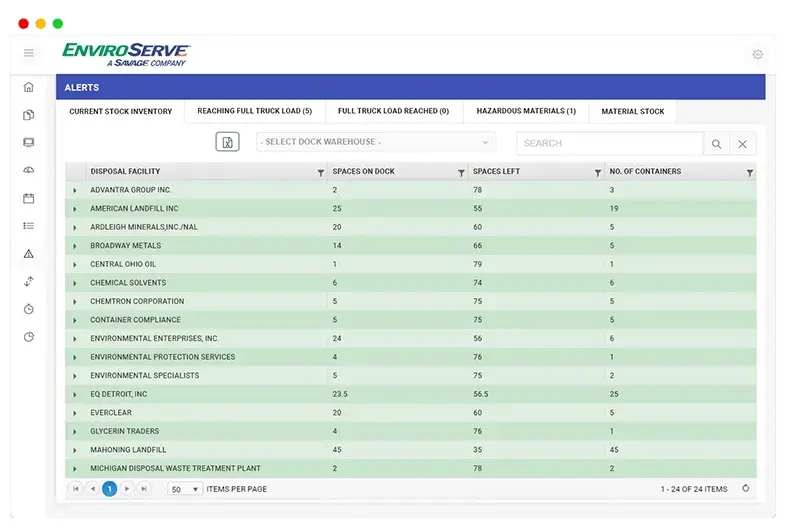Expand the Mahoning Landfill row
786x528 pixels.
coord(75,450)
